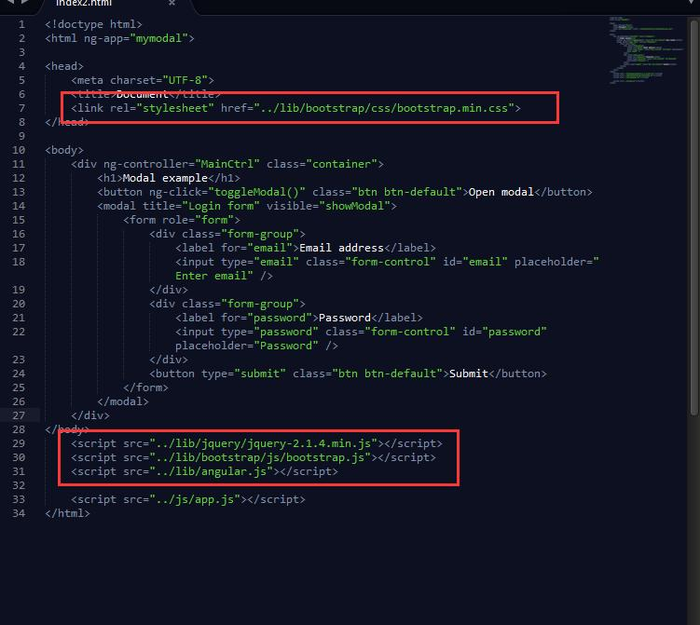
Task: Click line number 29 in the gutter
Action: pyautogui.click(x=19, y=444)
